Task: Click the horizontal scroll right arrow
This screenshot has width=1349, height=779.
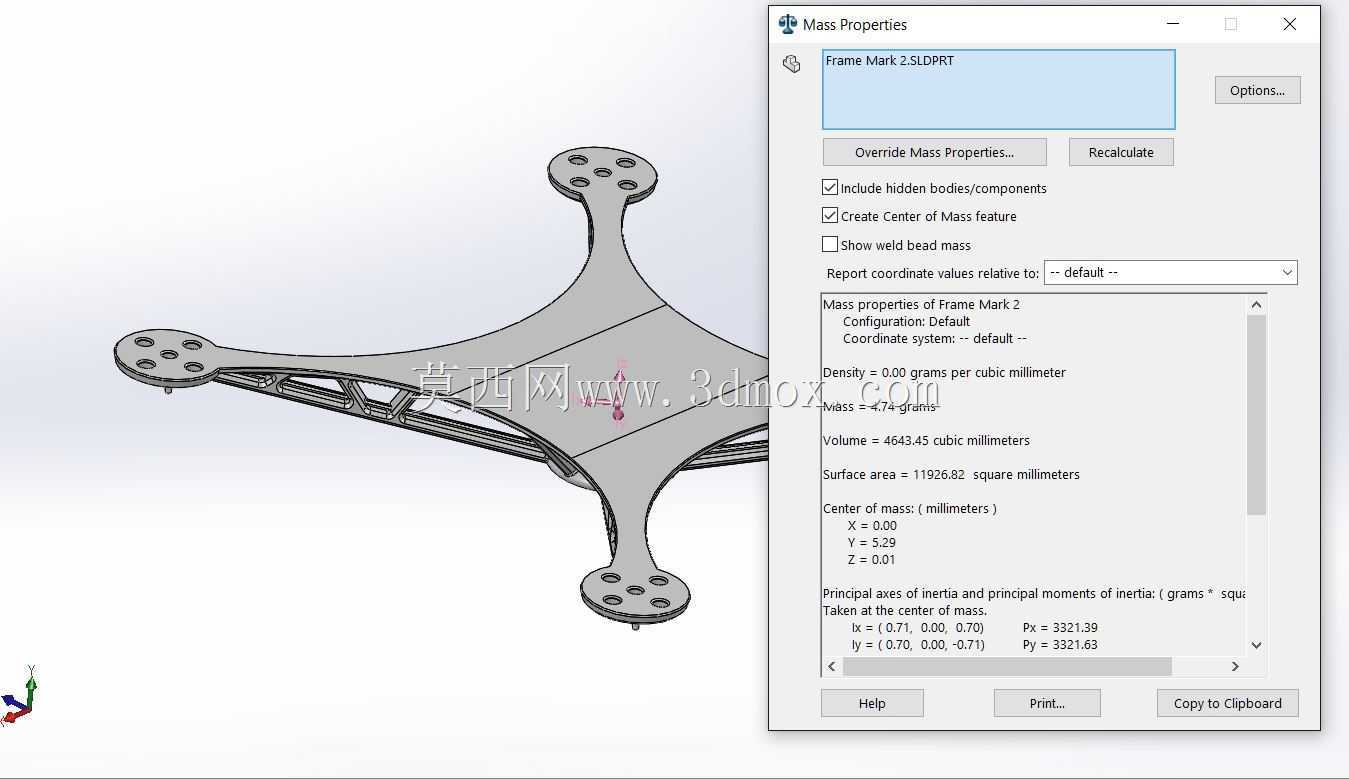Action: (x=1235, y=666)
